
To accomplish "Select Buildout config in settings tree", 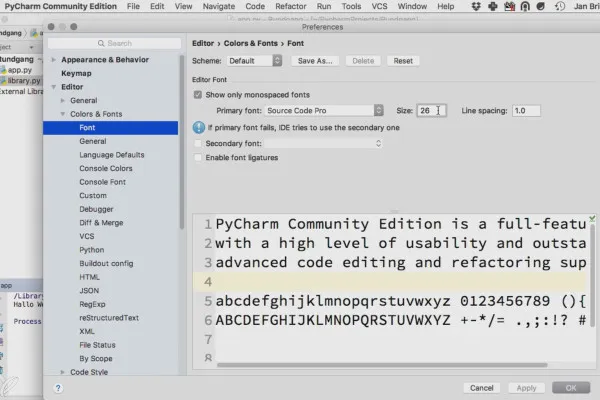I will tap(106, 263).
